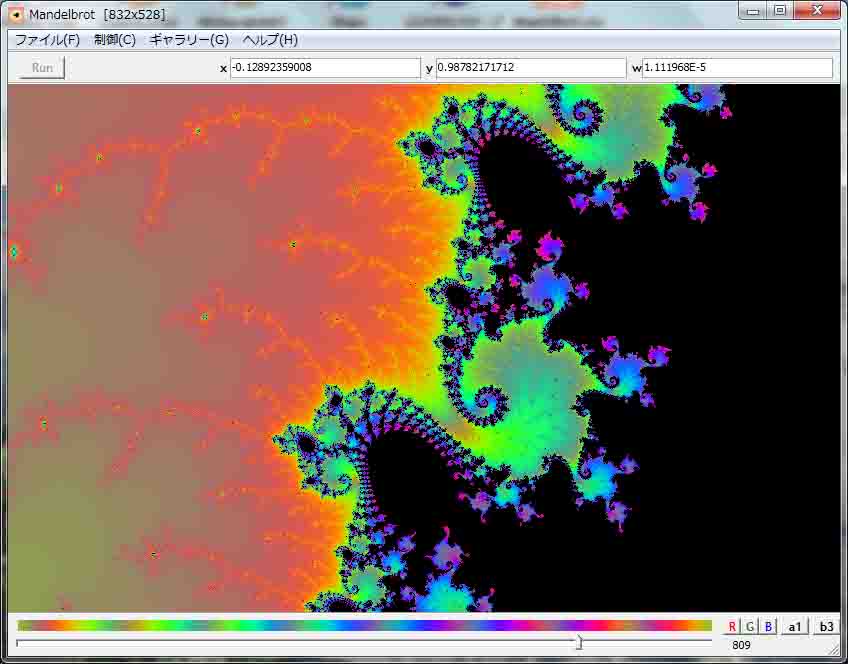
Task: Open the ギャラリー(G) menu
Action: (189, 40)
